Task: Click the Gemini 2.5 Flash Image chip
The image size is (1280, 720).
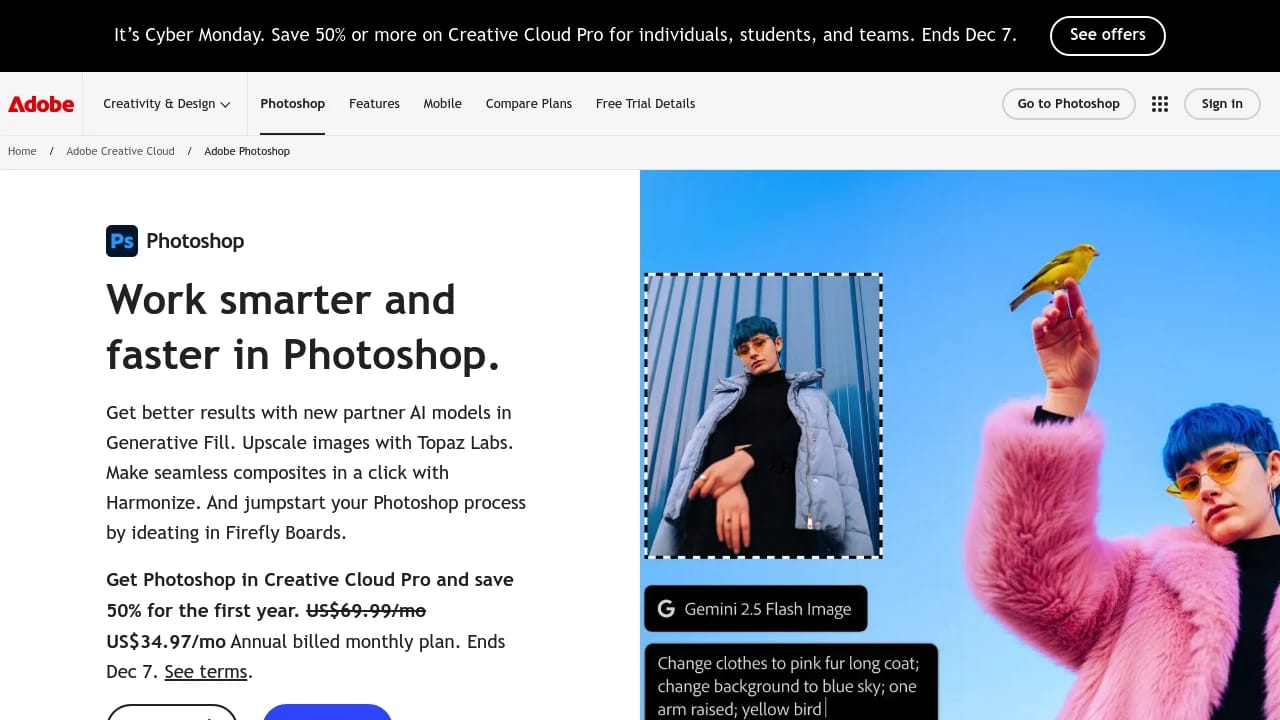Action: point(755,608)
